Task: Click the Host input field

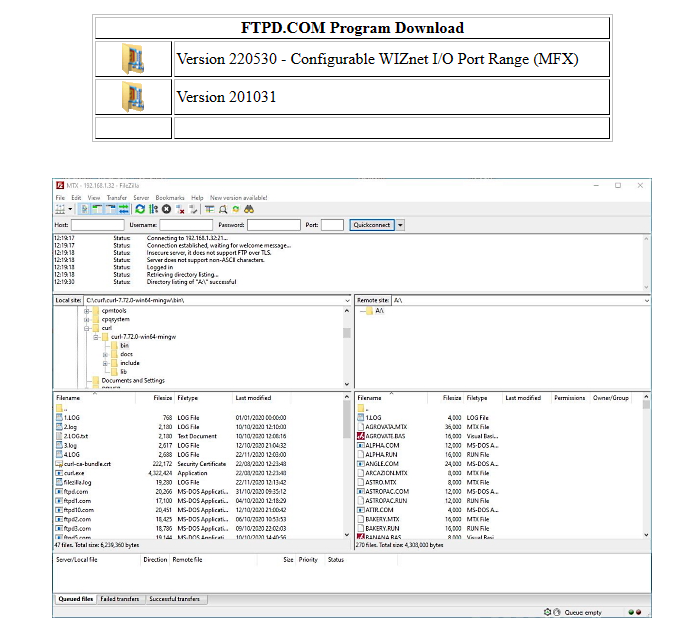Action: tap(97, 225)
